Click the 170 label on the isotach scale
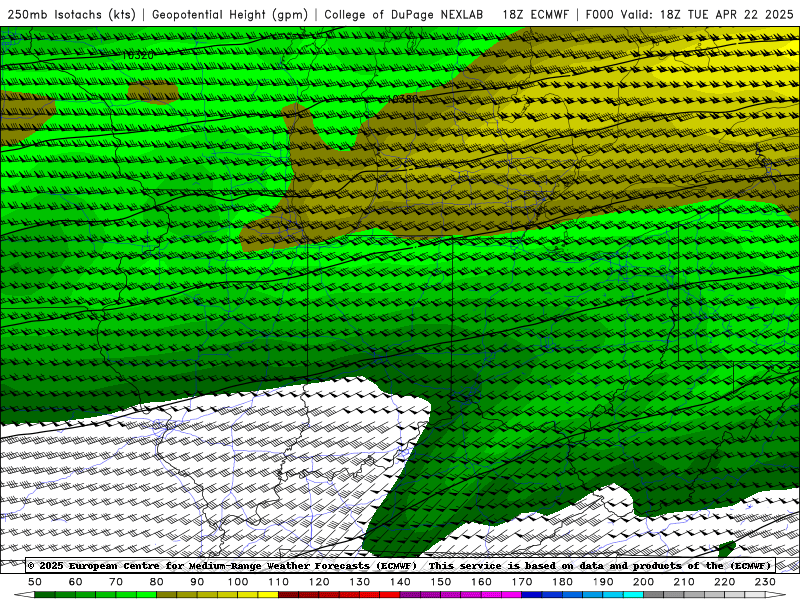Viewport: 800px width, 600px height. 521,582
